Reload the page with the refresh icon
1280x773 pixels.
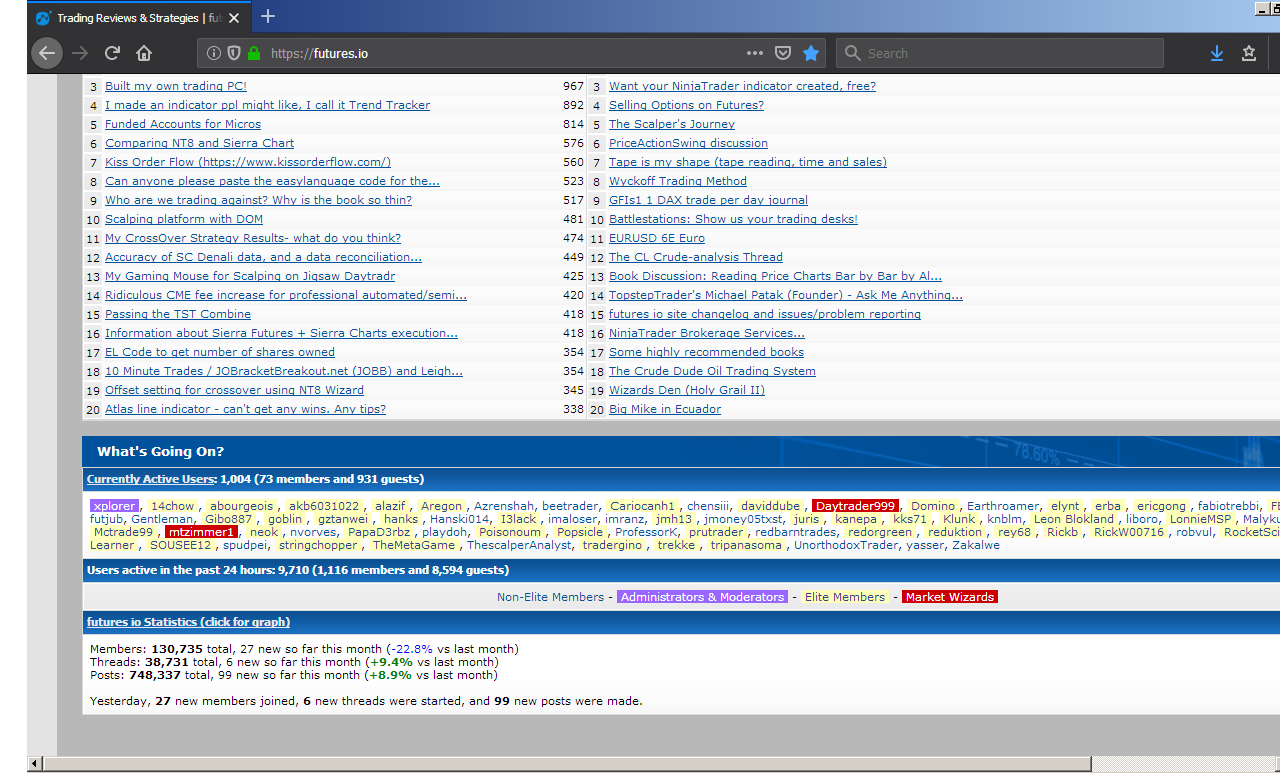click(112, 53)
